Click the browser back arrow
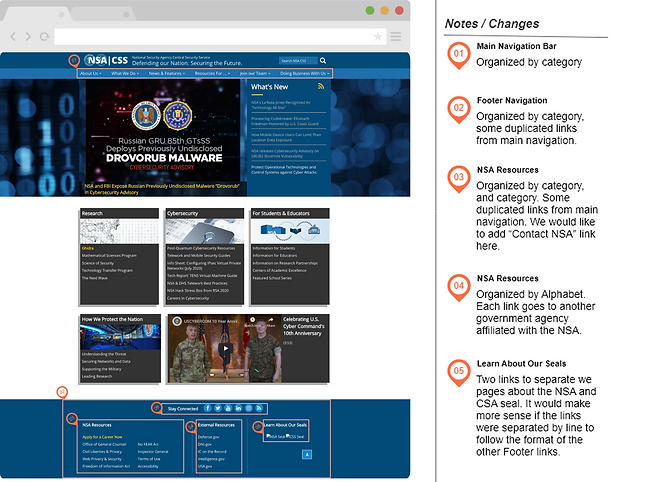 pyautogui.click(x=13, y=37)
